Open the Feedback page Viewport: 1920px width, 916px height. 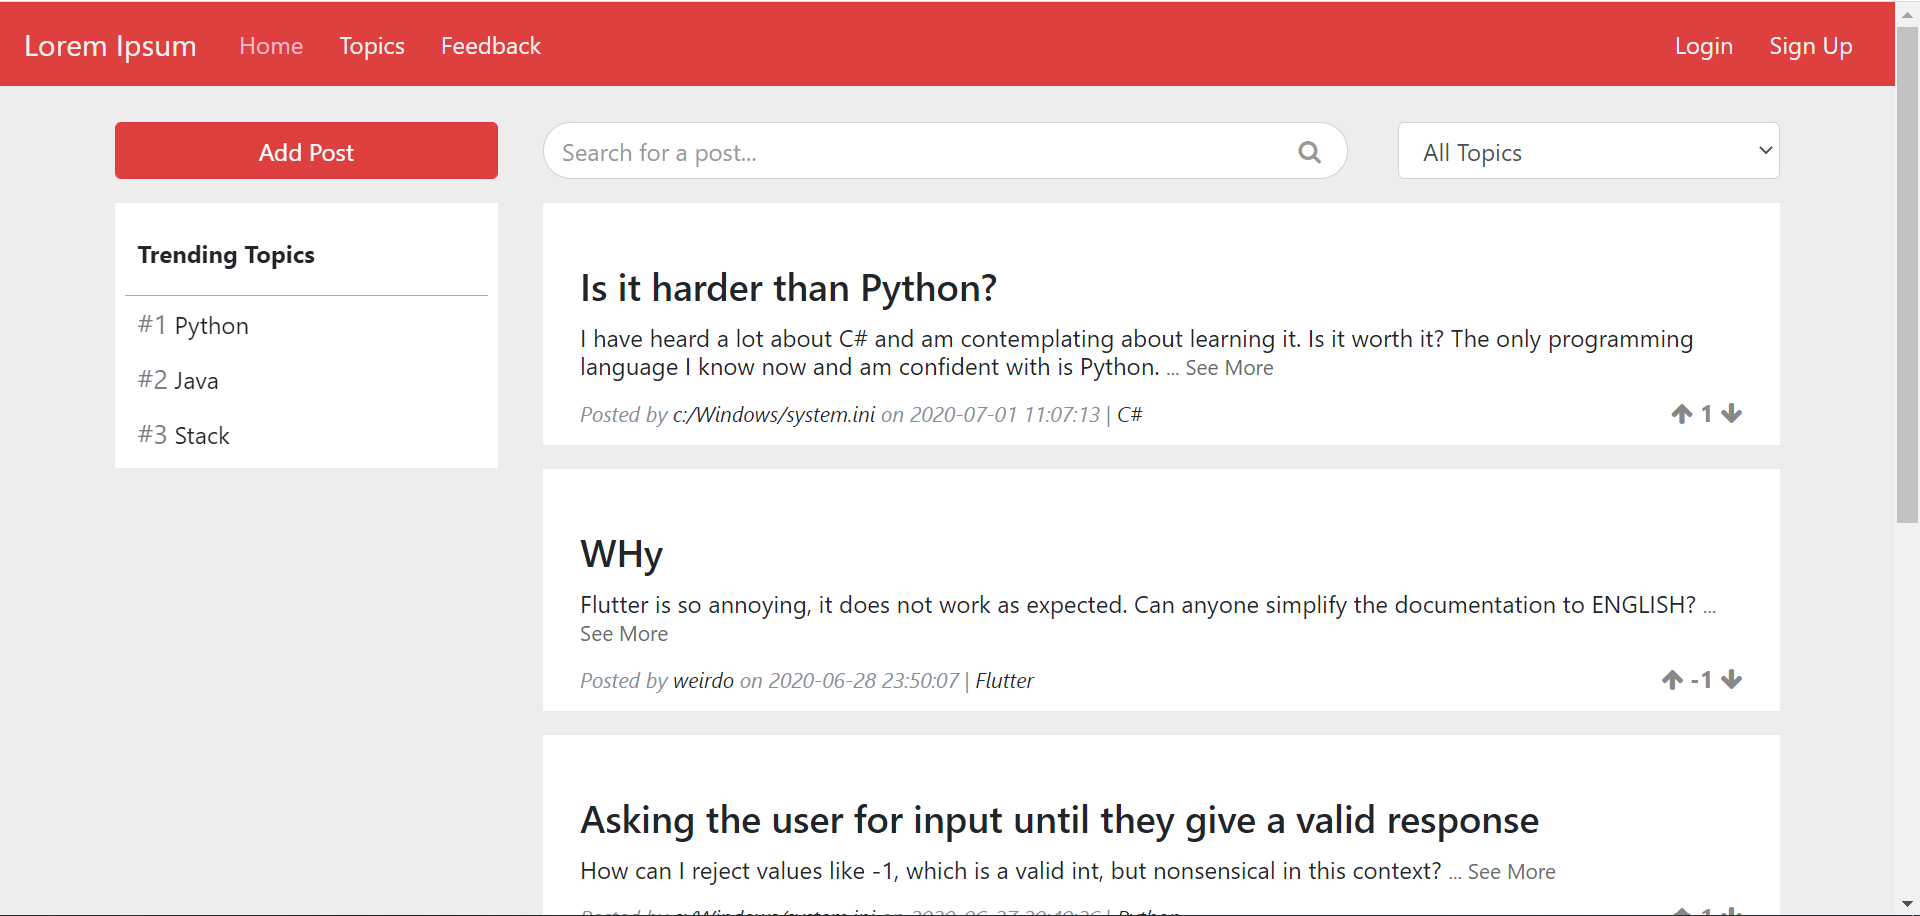coord(490,46)
